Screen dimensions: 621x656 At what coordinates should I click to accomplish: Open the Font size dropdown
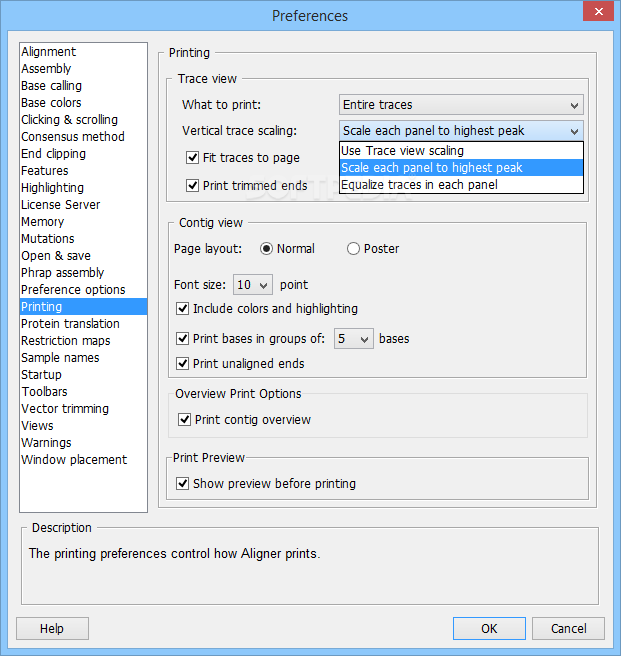click(253, 285)
